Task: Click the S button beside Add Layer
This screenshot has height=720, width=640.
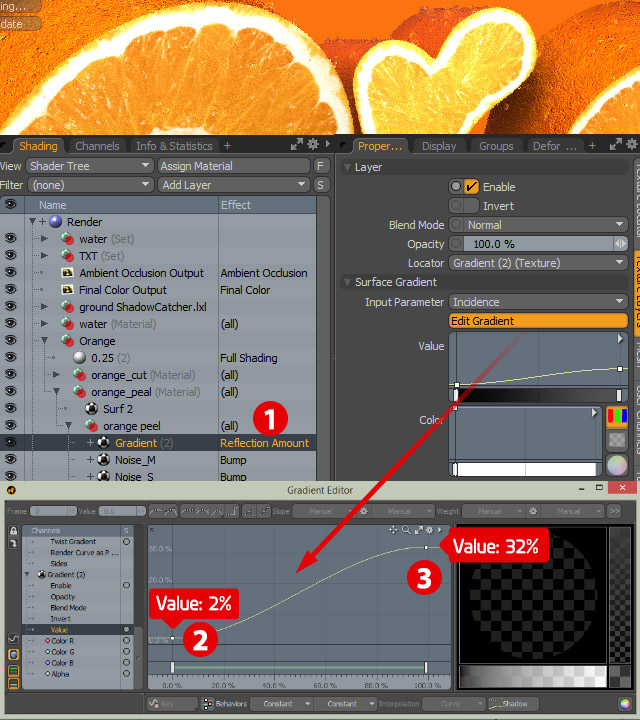Action: click(x=320, y=185)
